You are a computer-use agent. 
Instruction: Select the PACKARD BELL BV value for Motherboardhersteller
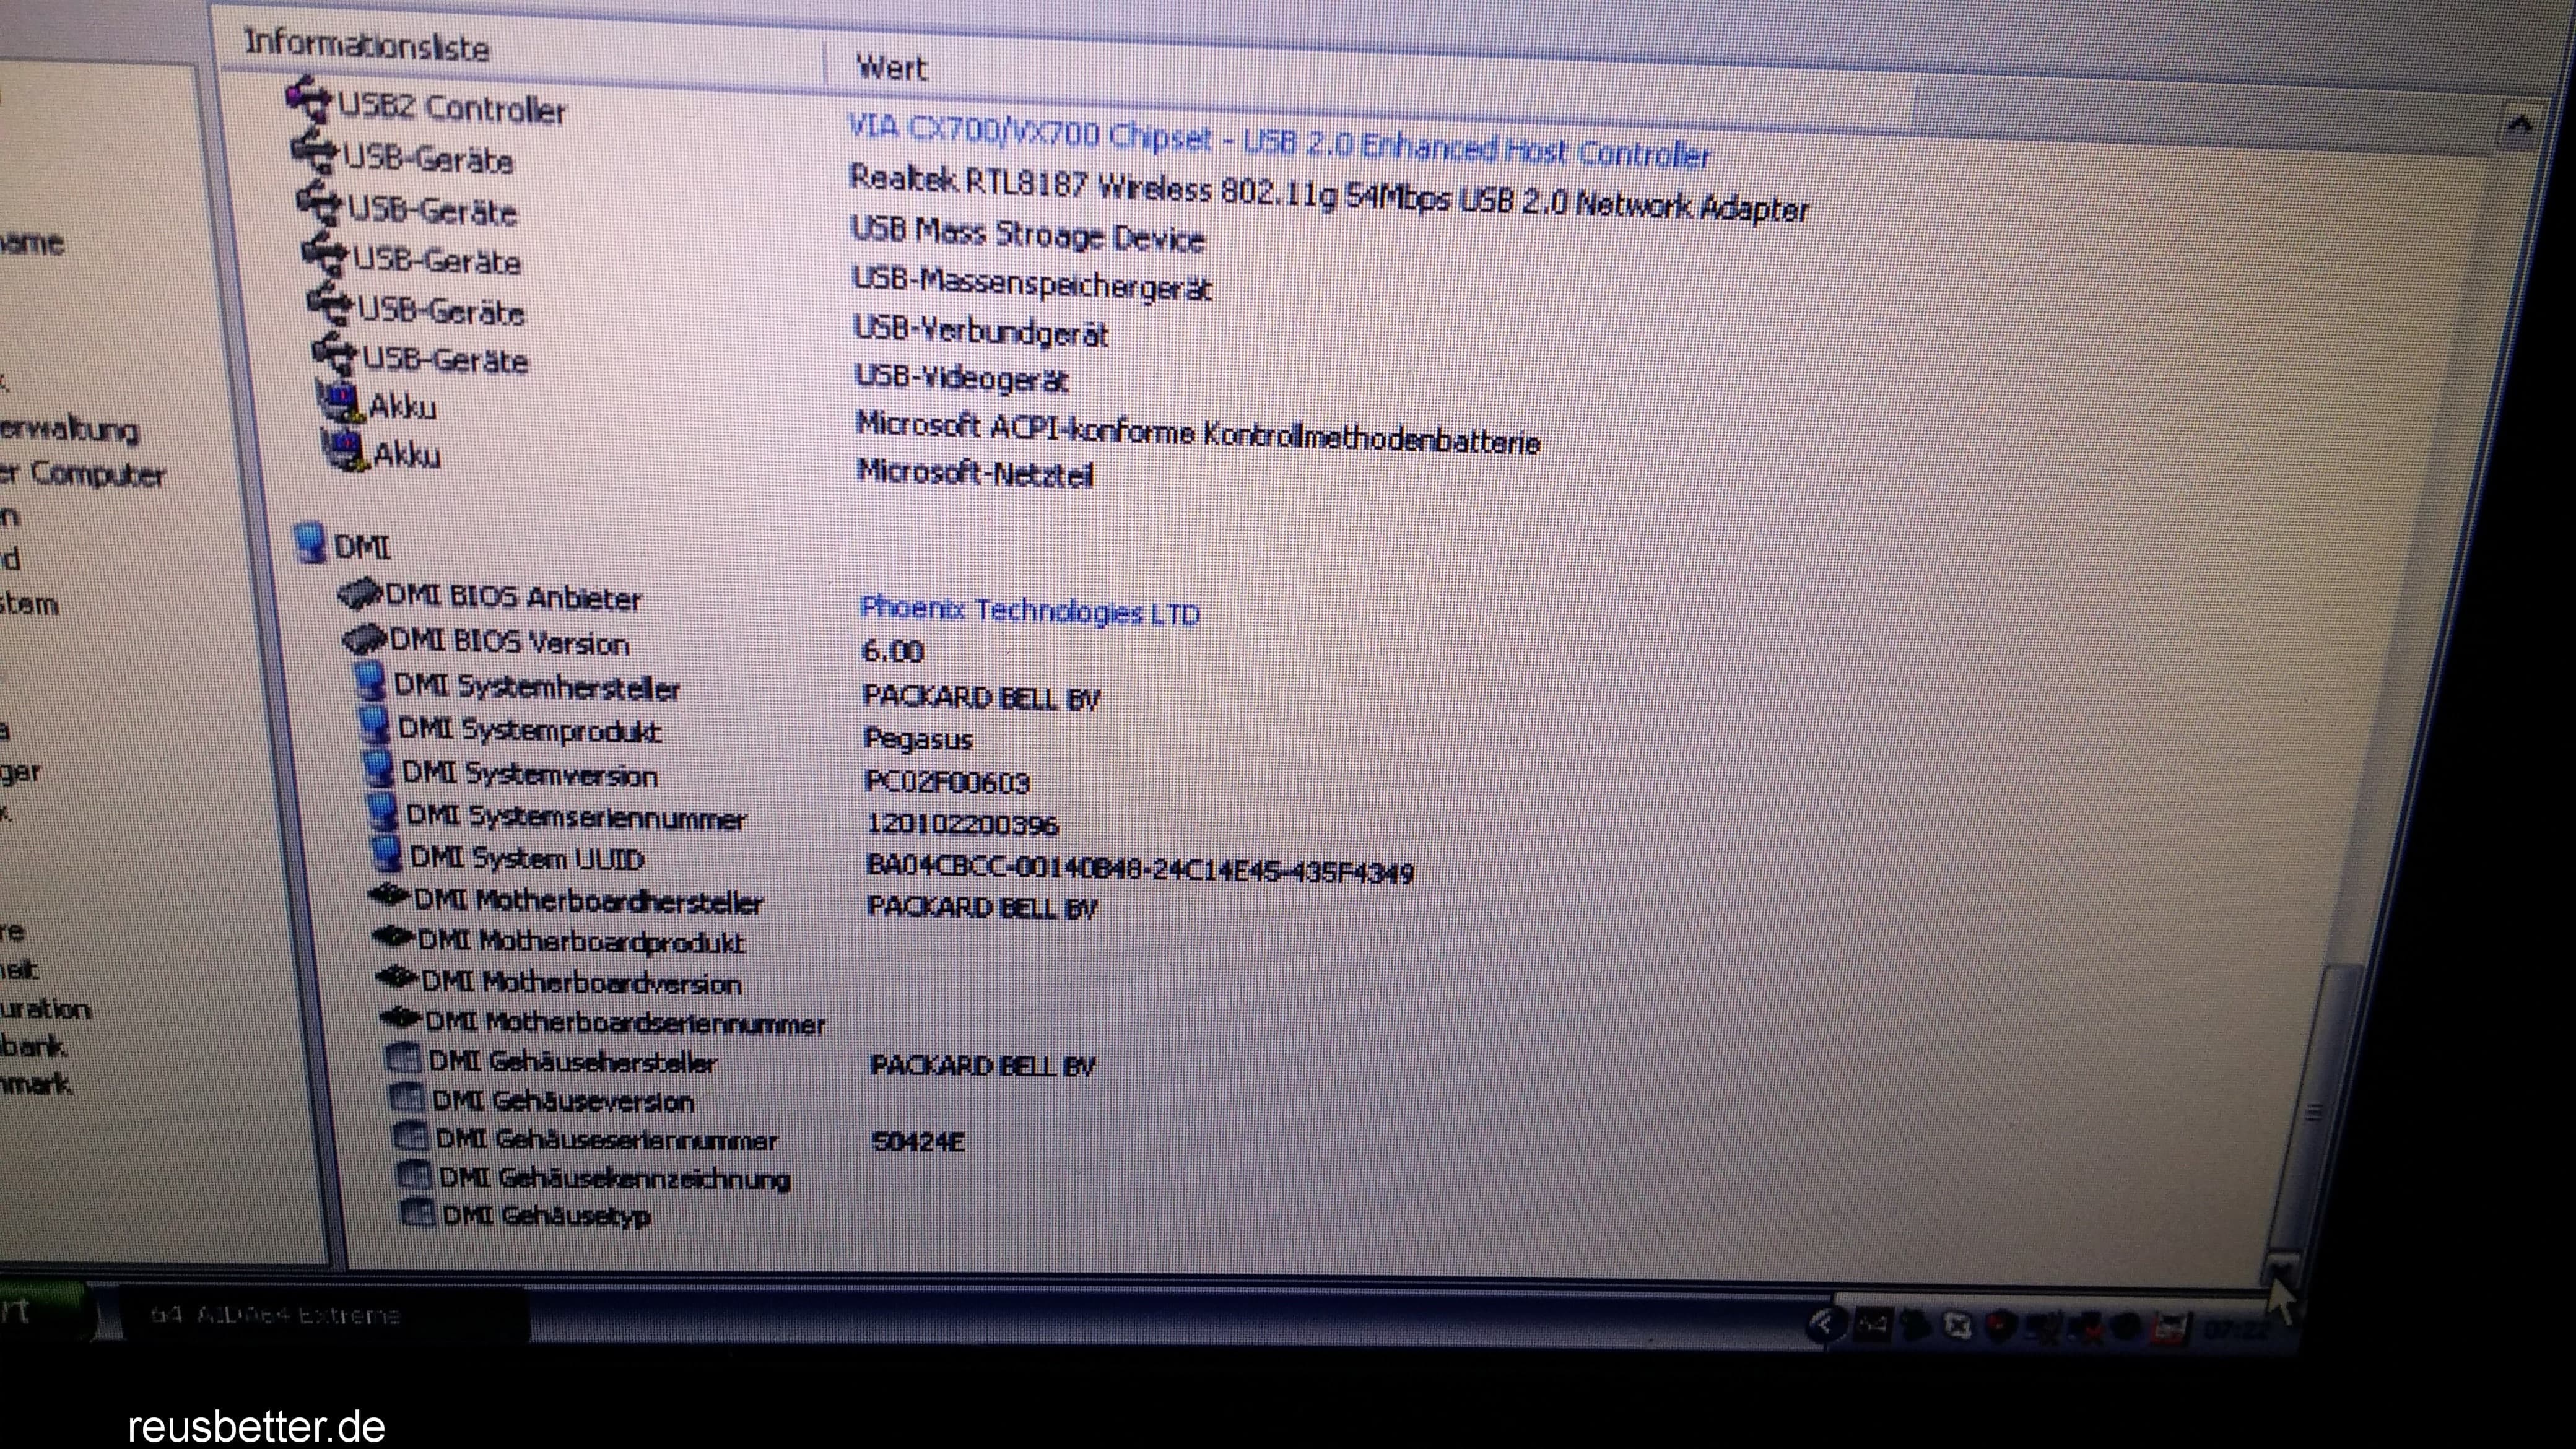982,908
